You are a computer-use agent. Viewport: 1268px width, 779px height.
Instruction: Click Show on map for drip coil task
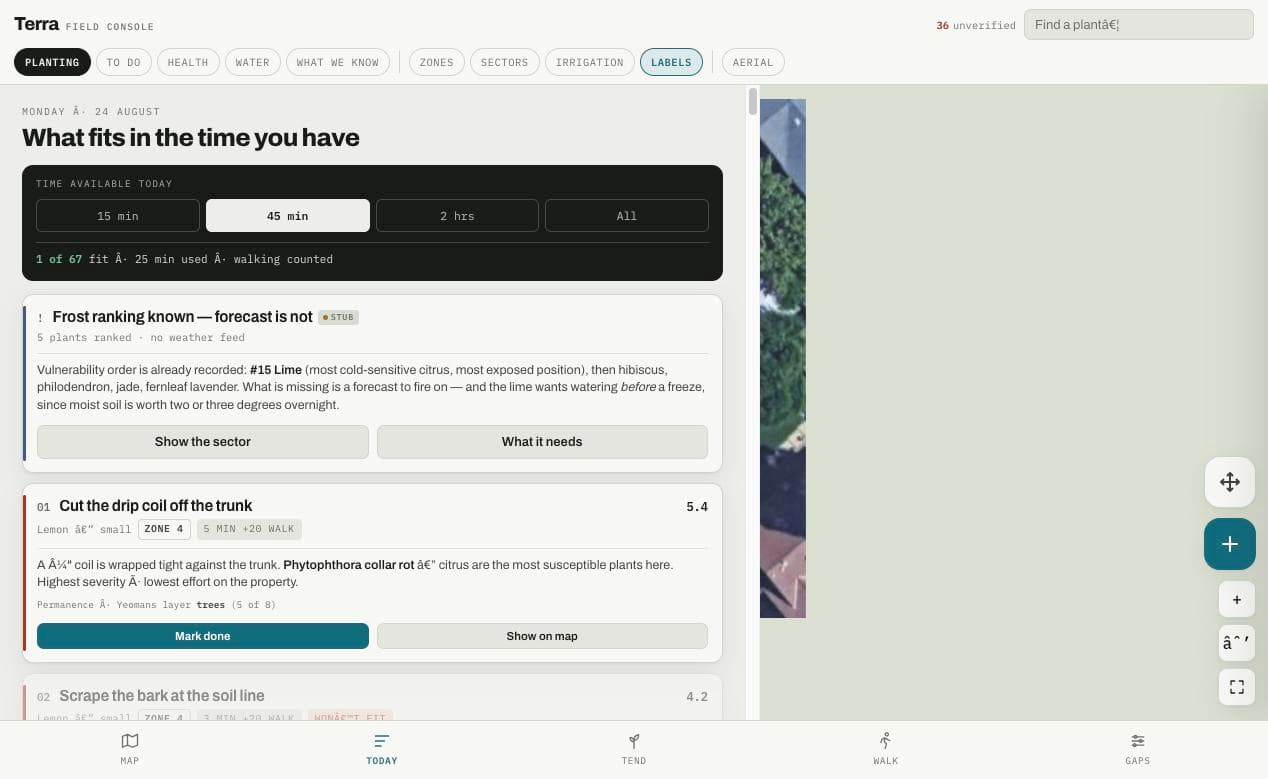pyautogui.click(x=542, y=636)
